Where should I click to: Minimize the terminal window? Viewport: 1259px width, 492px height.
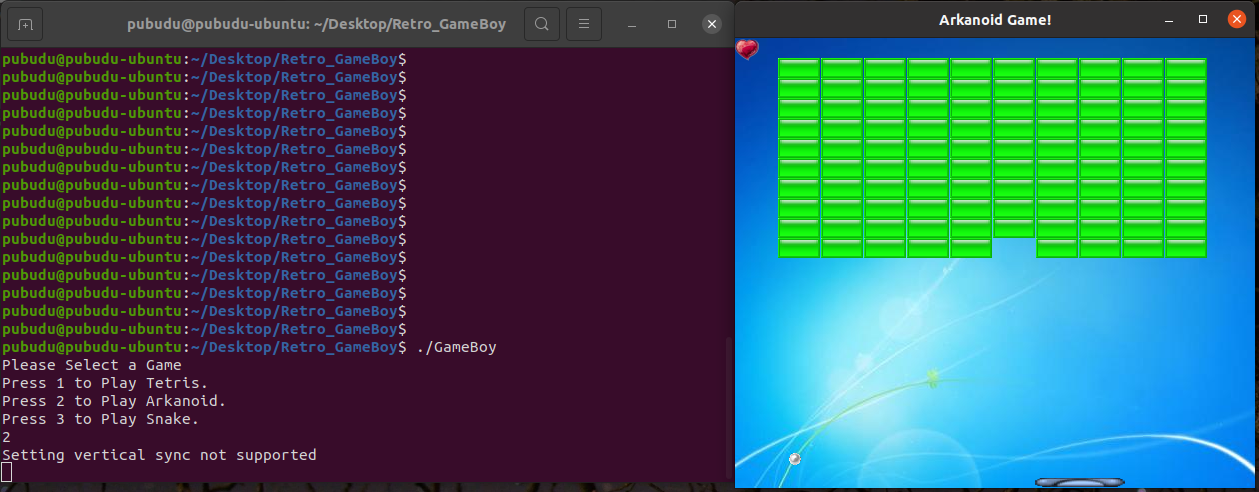pos(633,23)
